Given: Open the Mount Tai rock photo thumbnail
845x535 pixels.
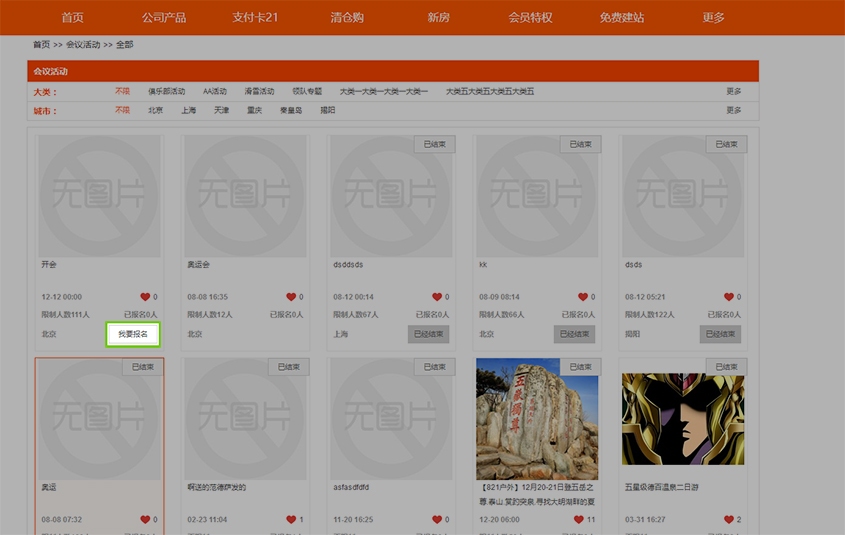Looking at the screenshot, I should [x=537, y=419].
